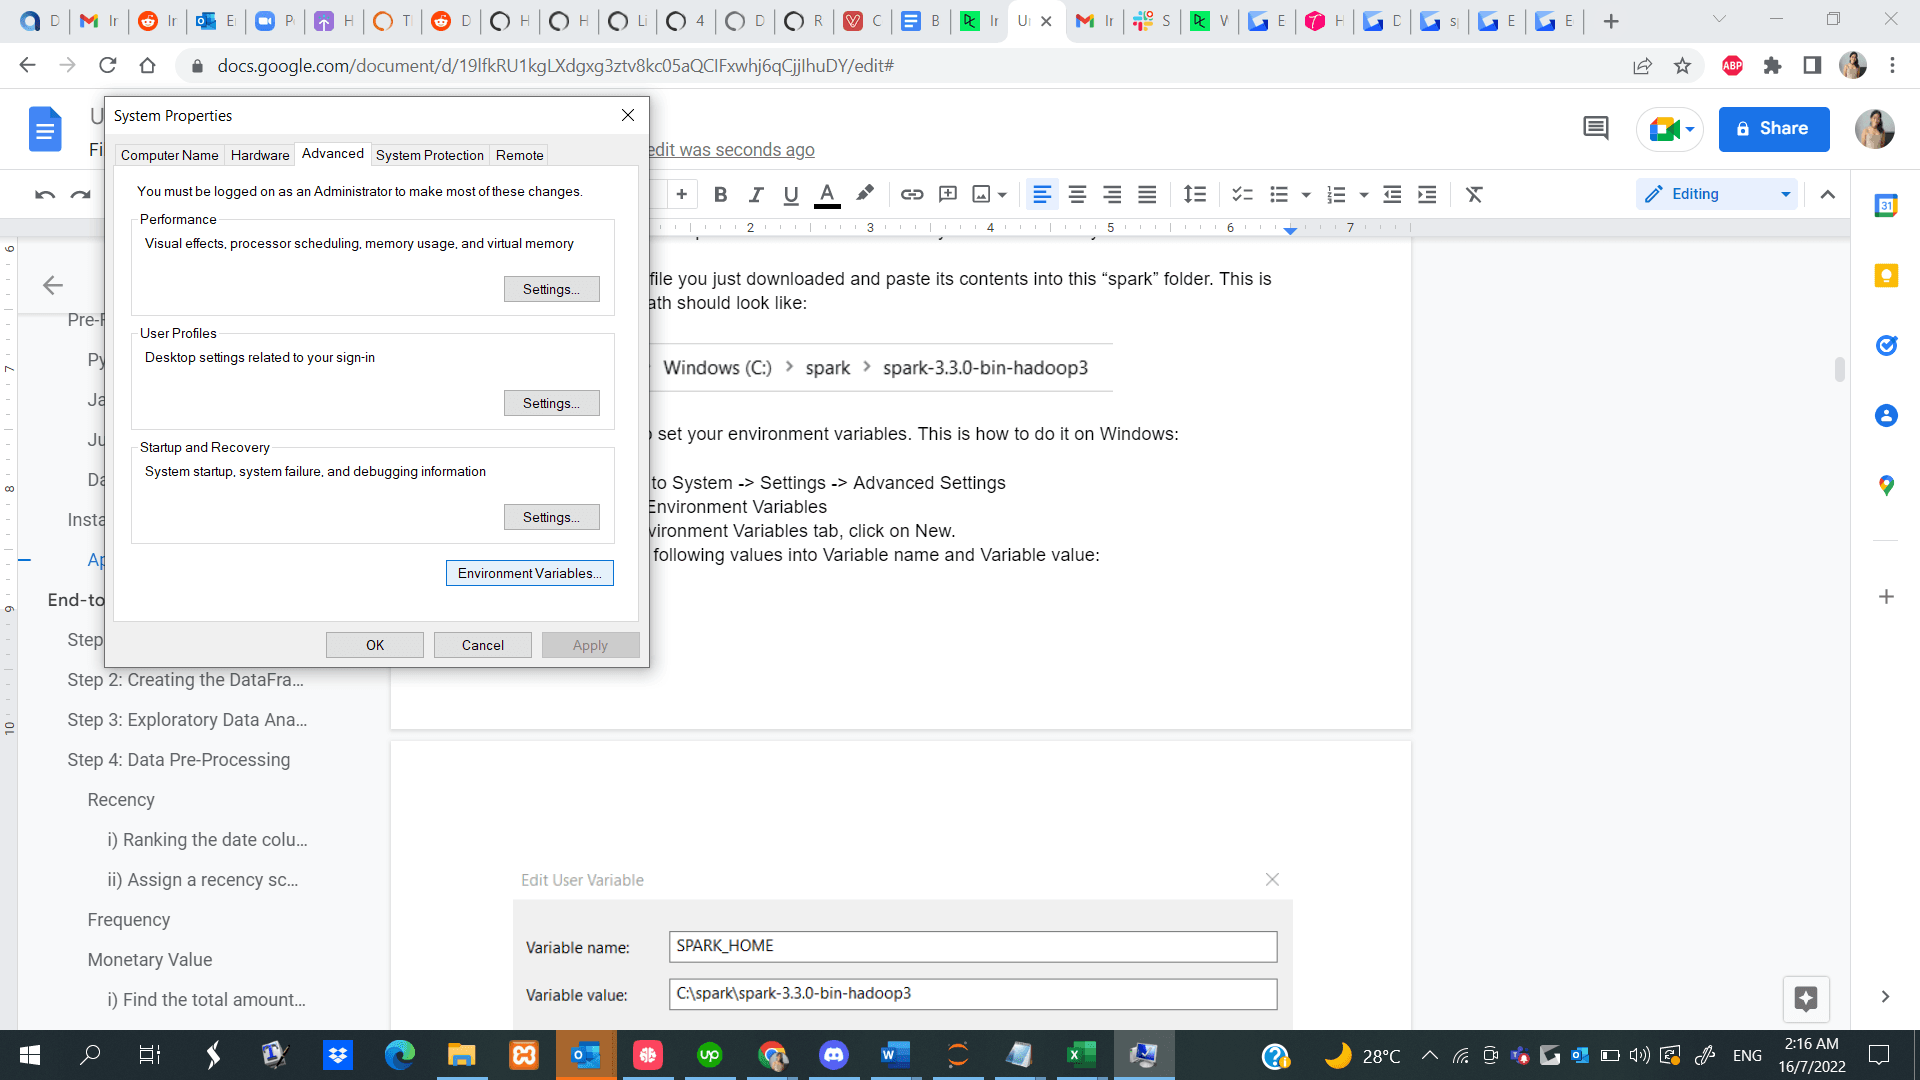The width and height of the screenshot is (1920, 1080).
Task: Click the Google Docs home icon
Action: coord(45,129)
